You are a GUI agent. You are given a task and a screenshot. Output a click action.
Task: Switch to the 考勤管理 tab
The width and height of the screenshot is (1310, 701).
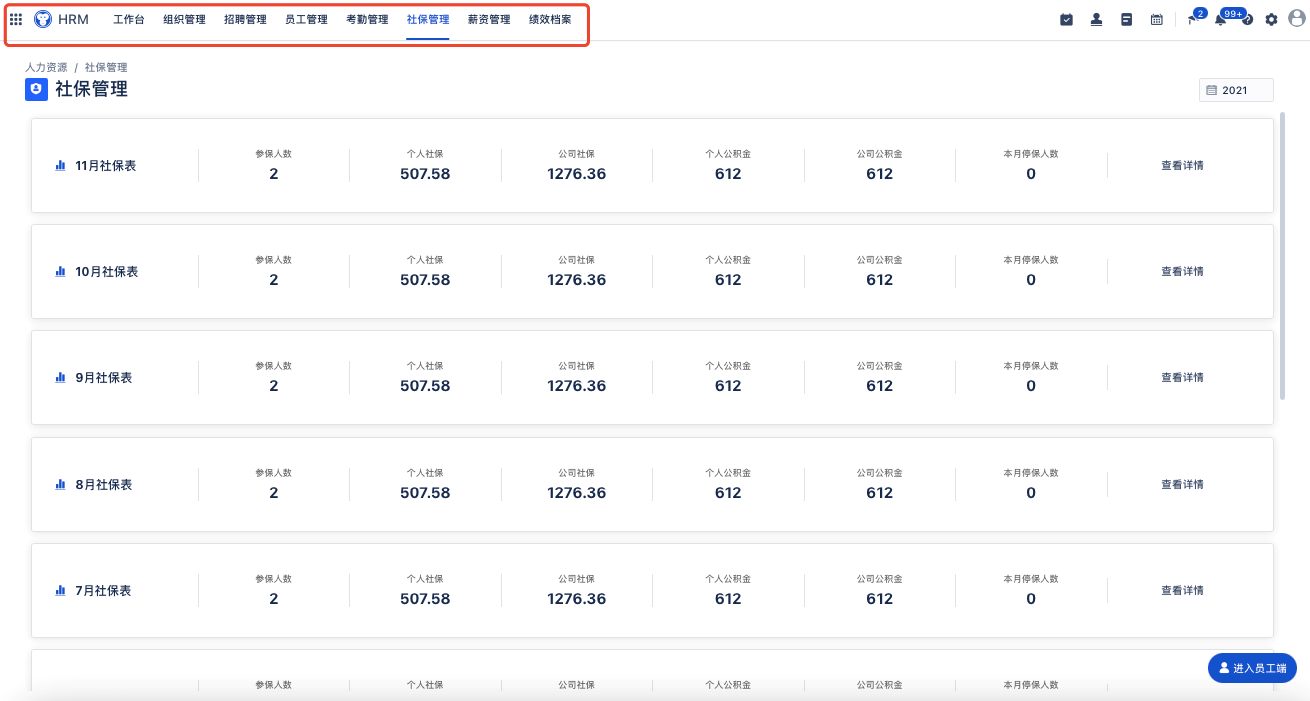coord(367,19)
